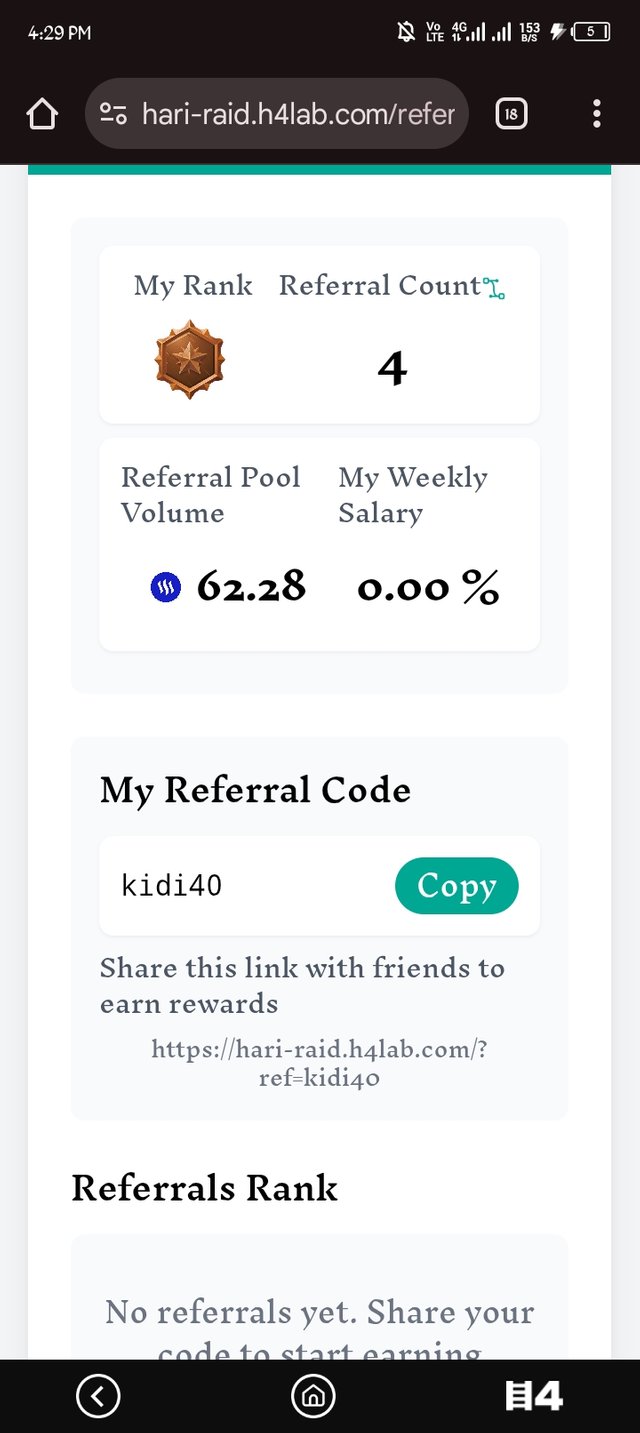Tap the battery indicator in status bar

point(590,32)
